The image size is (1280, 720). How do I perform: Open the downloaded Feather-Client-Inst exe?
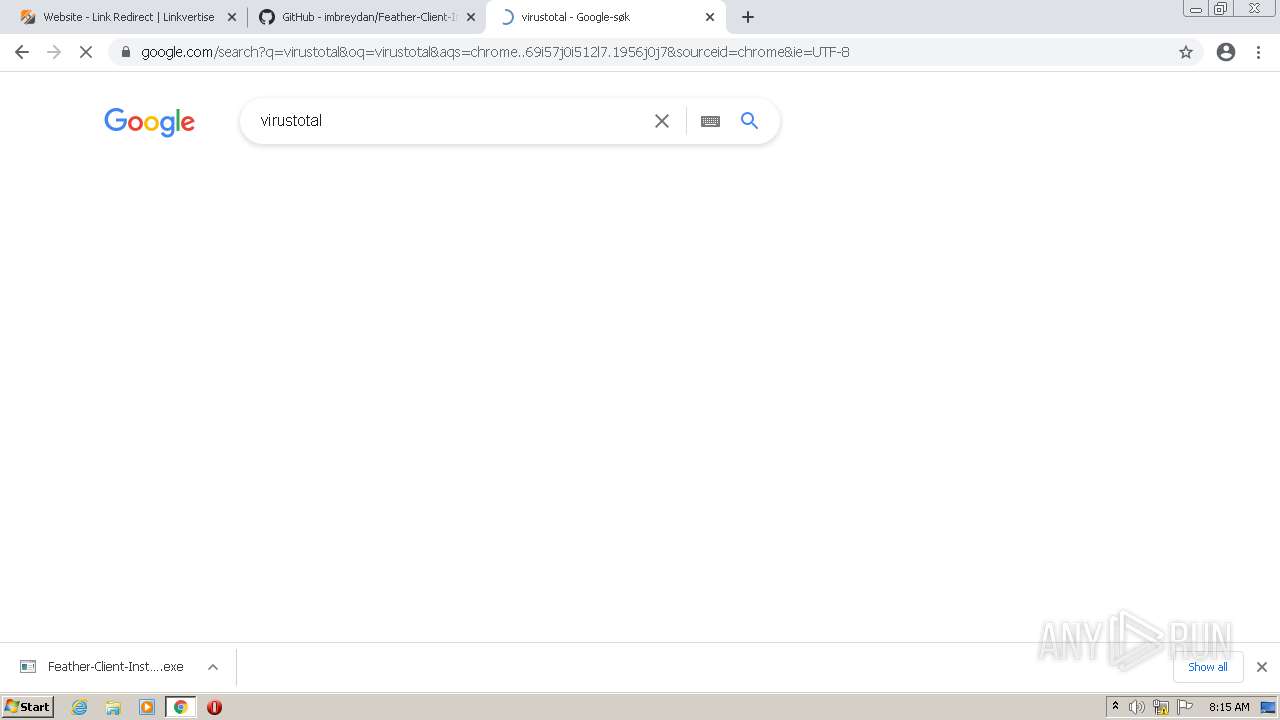click(103, 667)
